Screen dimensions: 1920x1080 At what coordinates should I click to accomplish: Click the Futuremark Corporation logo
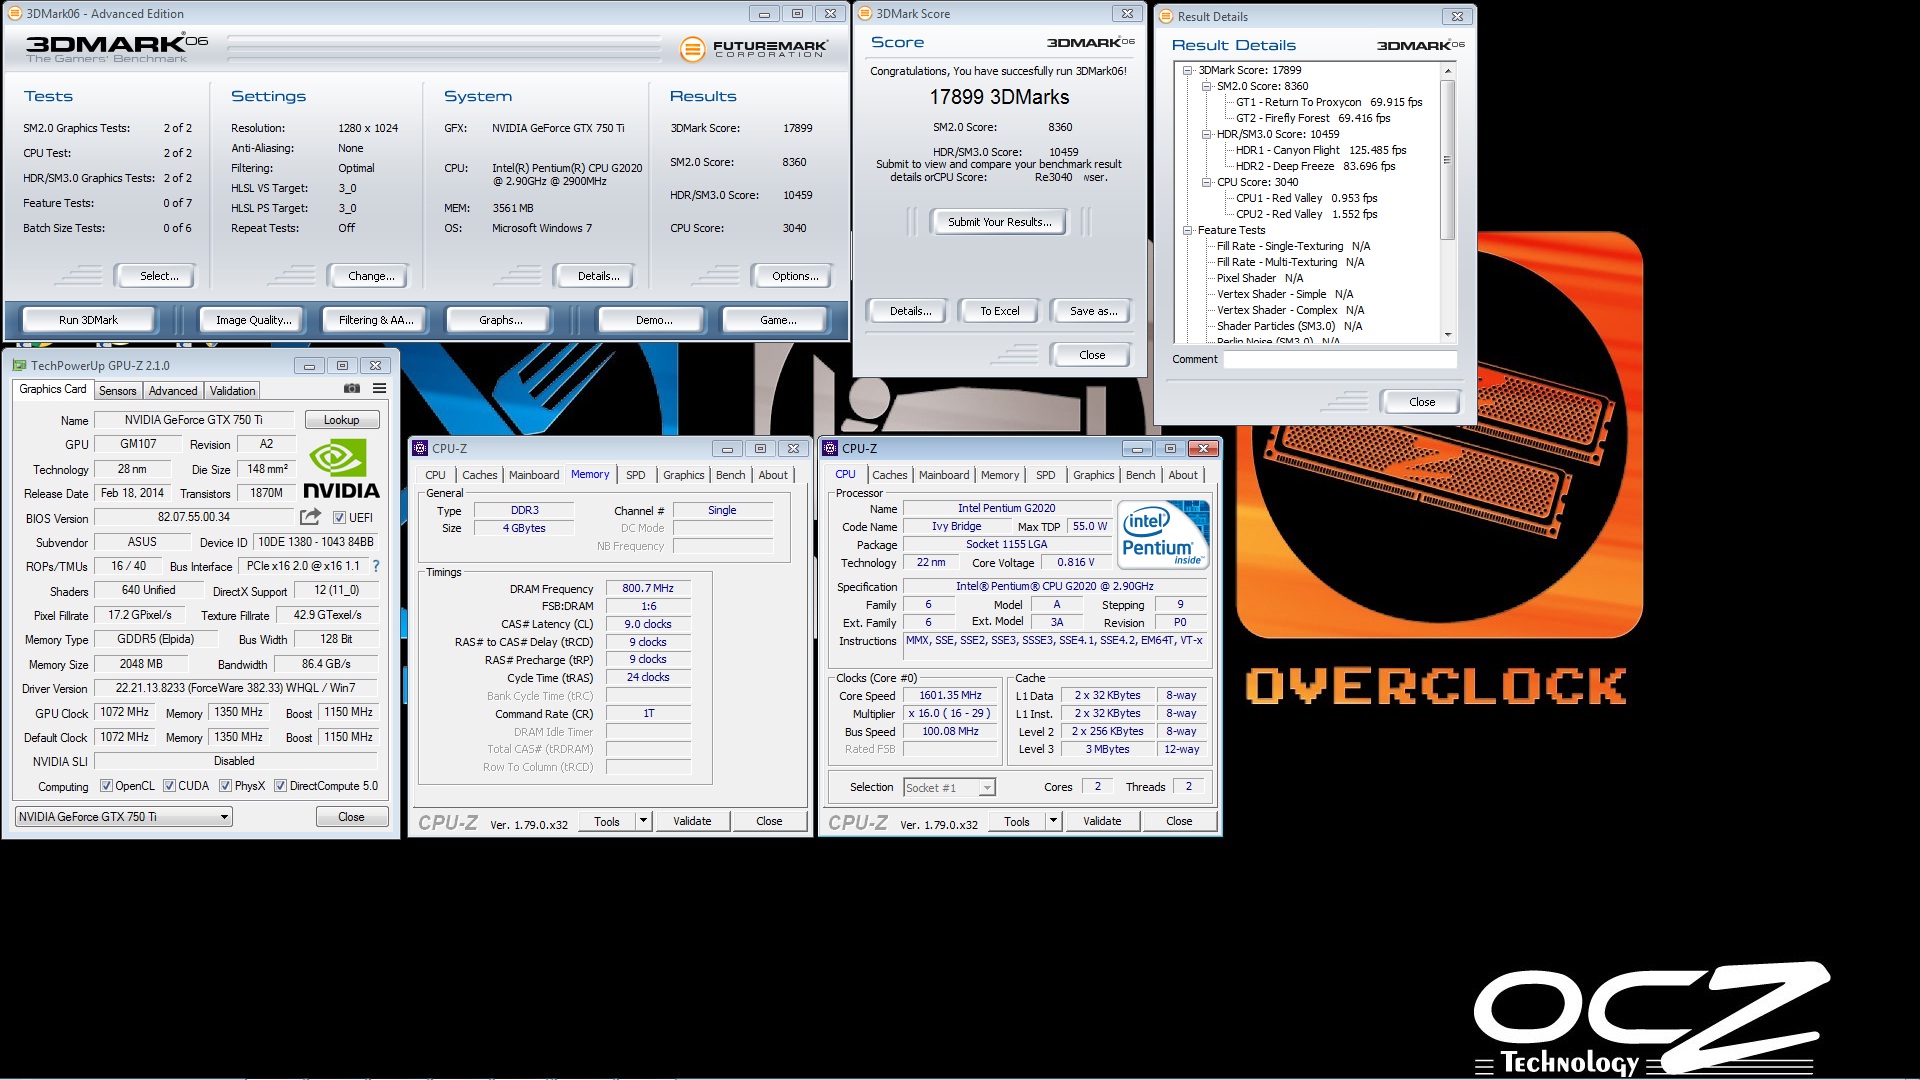[x=754, y=48]
